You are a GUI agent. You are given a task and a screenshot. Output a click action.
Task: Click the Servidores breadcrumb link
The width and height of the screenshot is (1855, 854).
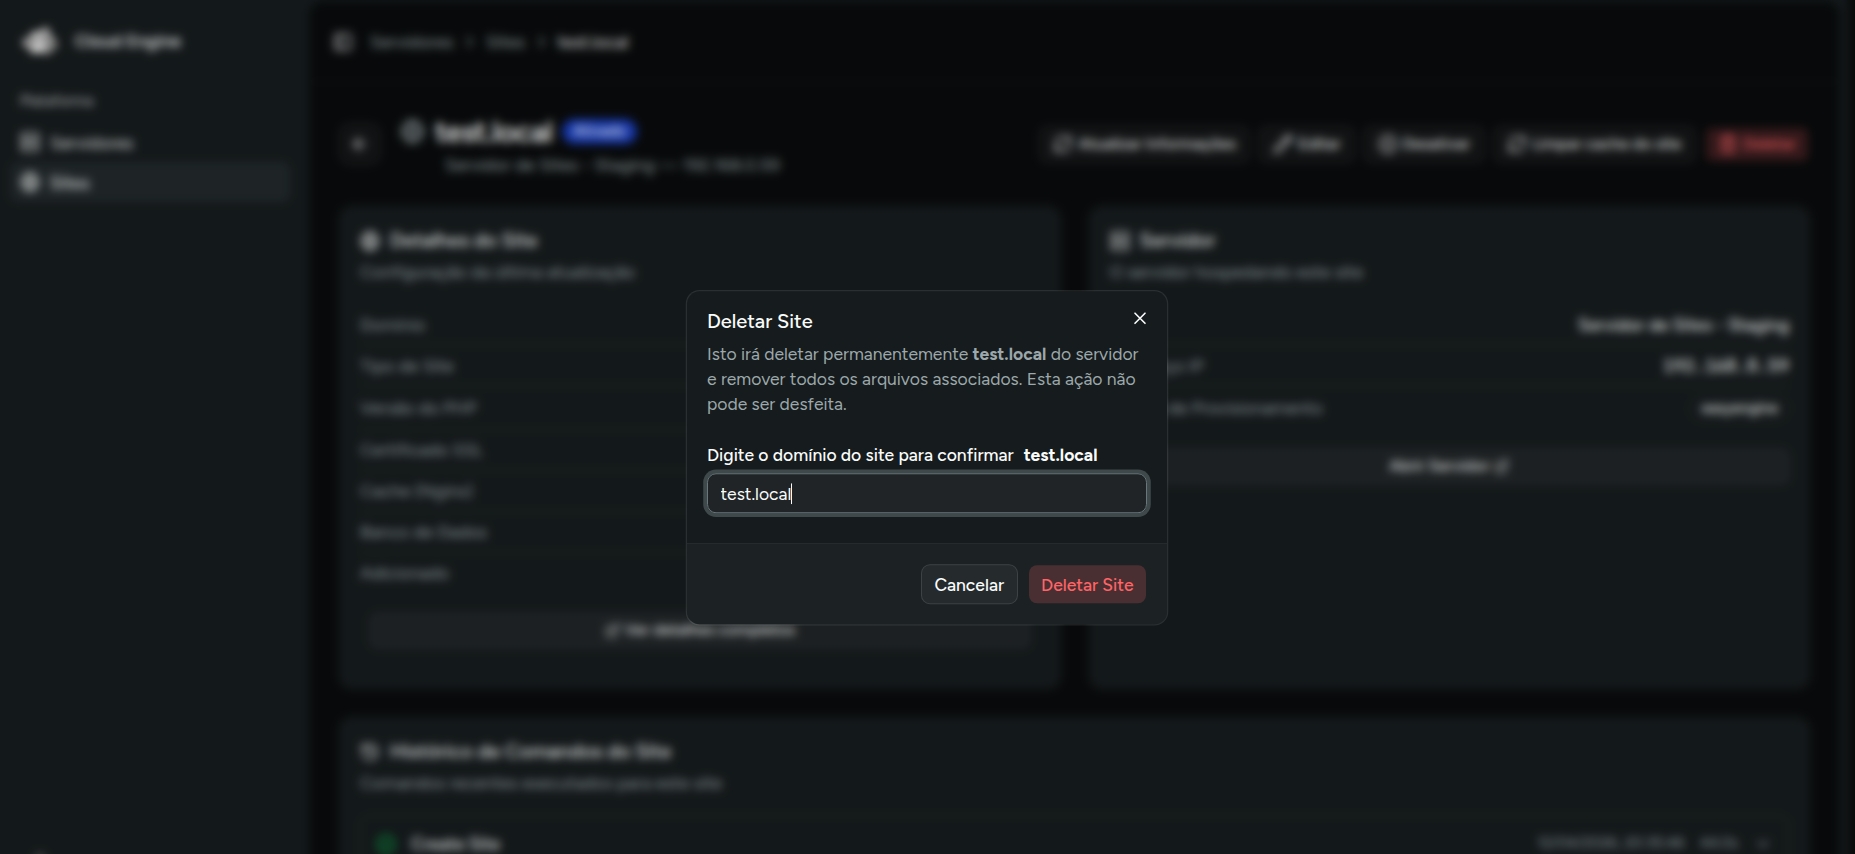point(411,43)
